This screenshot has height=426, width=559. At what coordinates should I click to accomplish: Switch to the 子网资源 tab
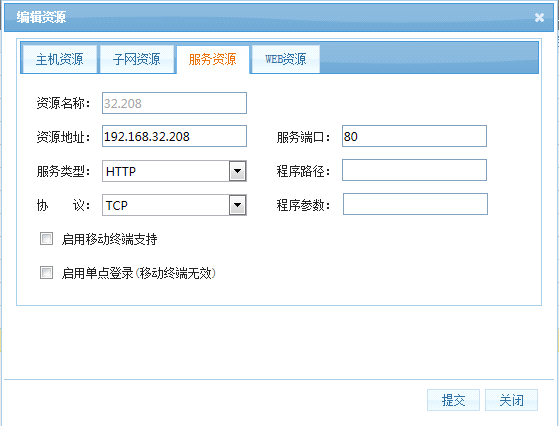click(x=137, y=59)
